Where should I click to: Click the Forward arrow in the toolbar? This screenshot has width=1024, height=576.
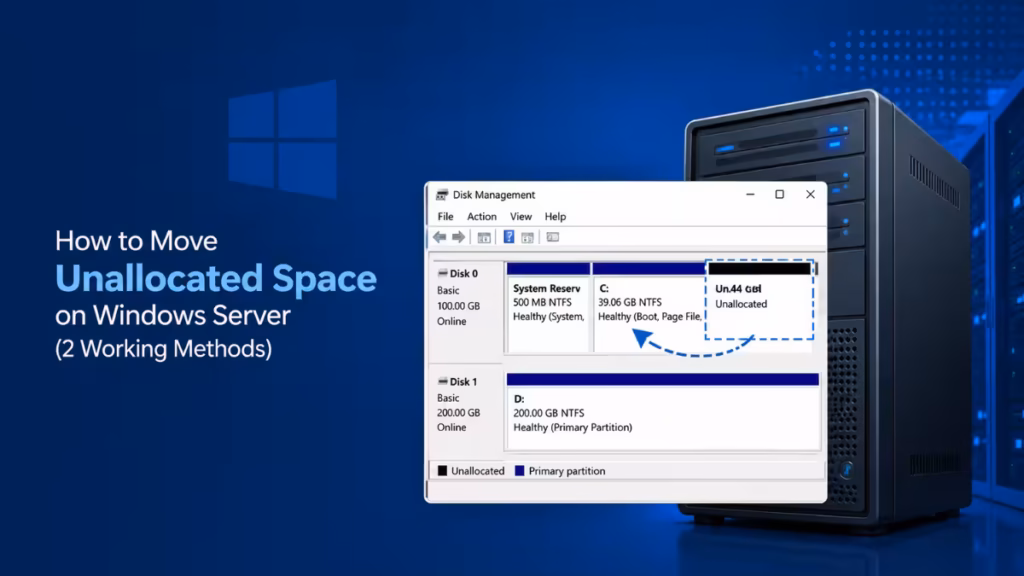pos(458,237)
